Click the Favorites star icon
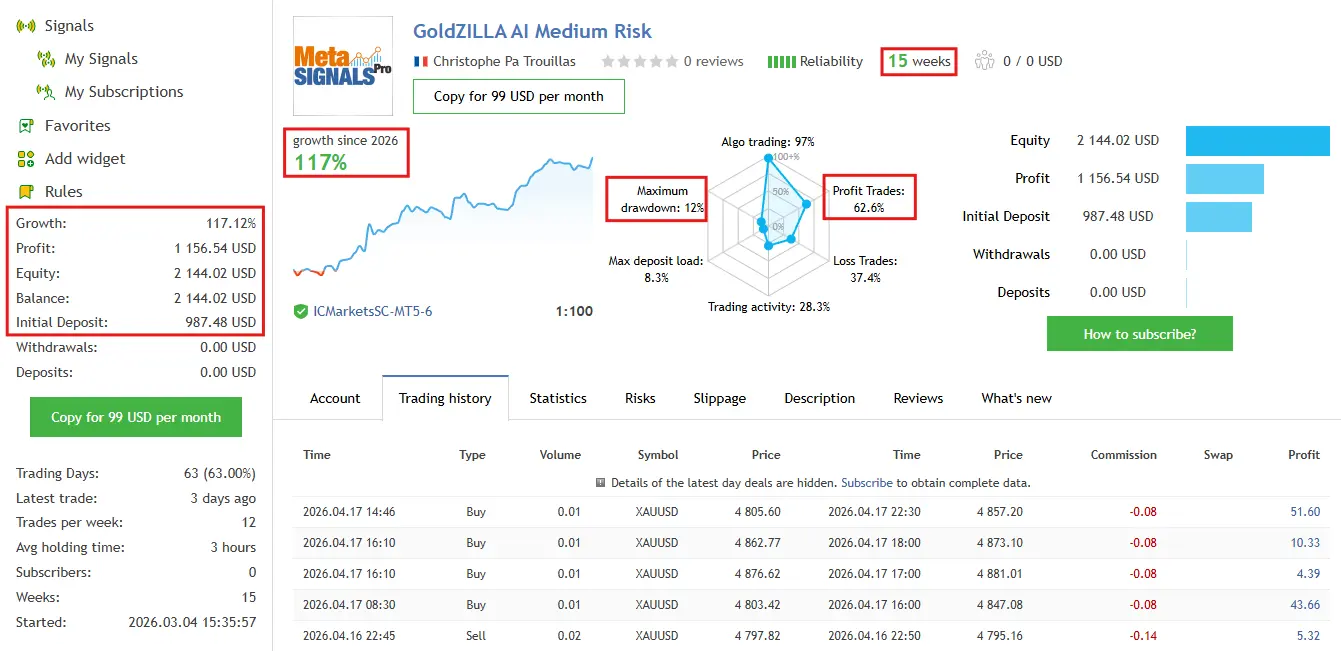The height and width of the screenshot is (651, 1341). point(26,126)
